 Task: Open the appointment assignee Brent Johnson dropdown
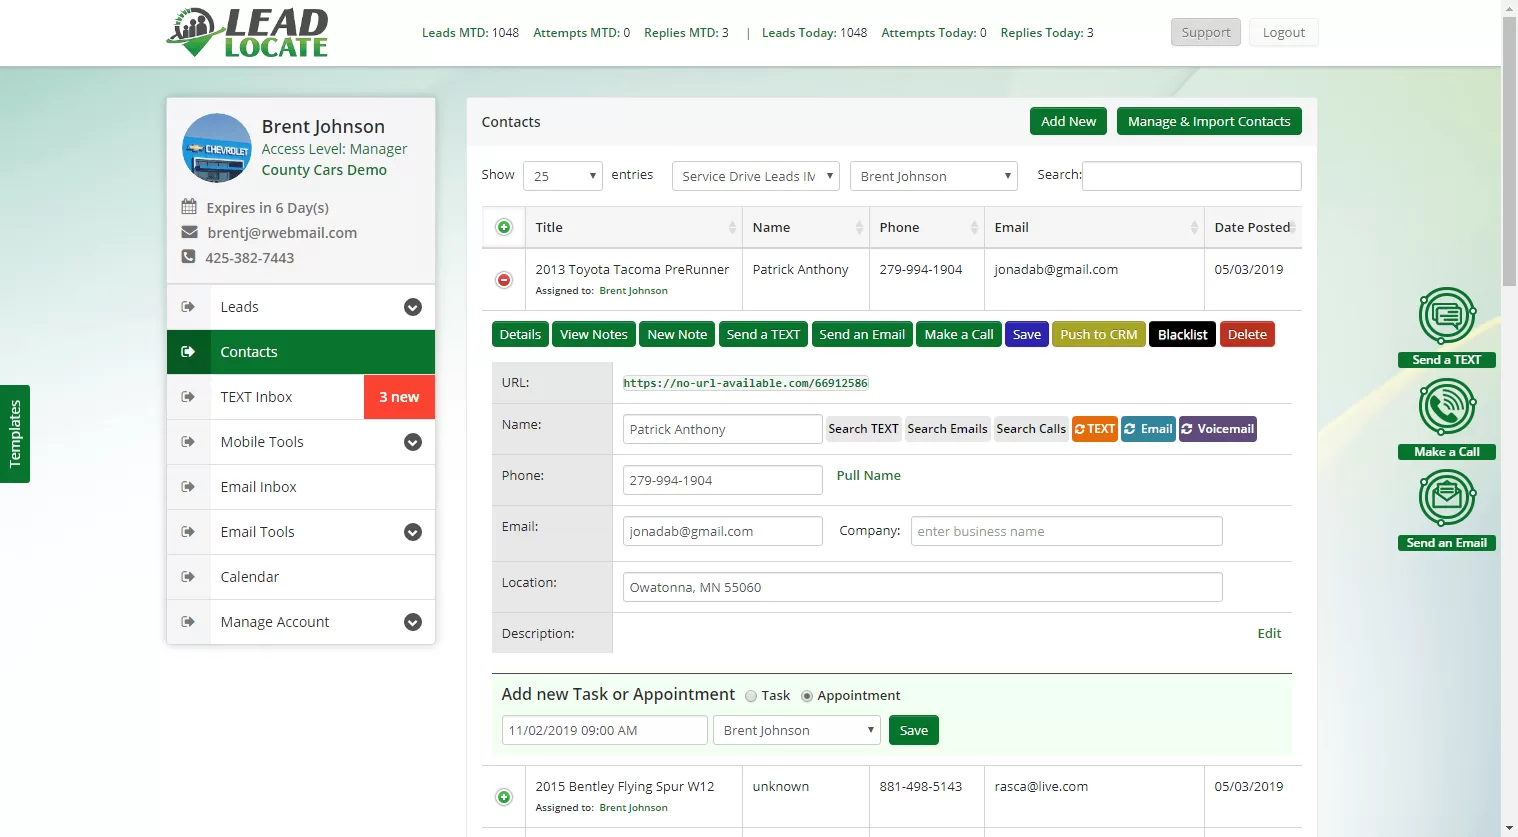point(797,730)
